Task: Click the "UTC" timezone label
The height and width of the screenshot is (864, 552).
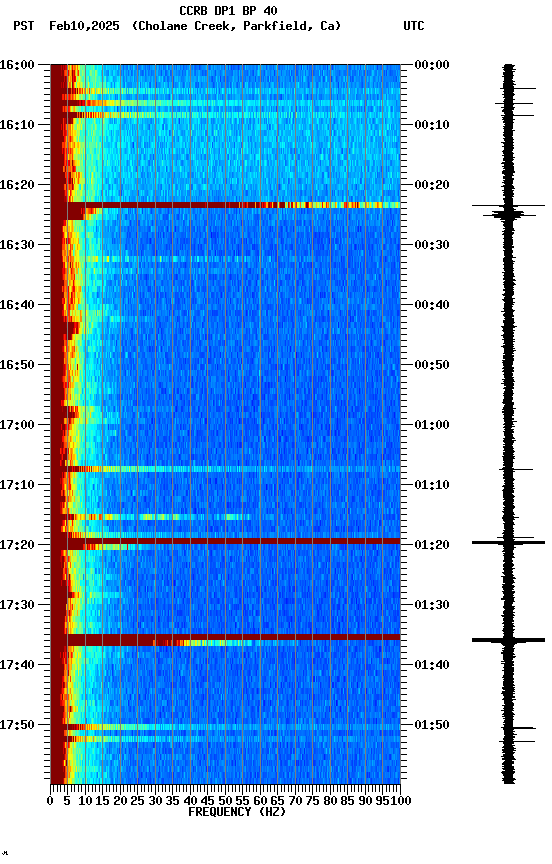Action: tap(414, 26)
